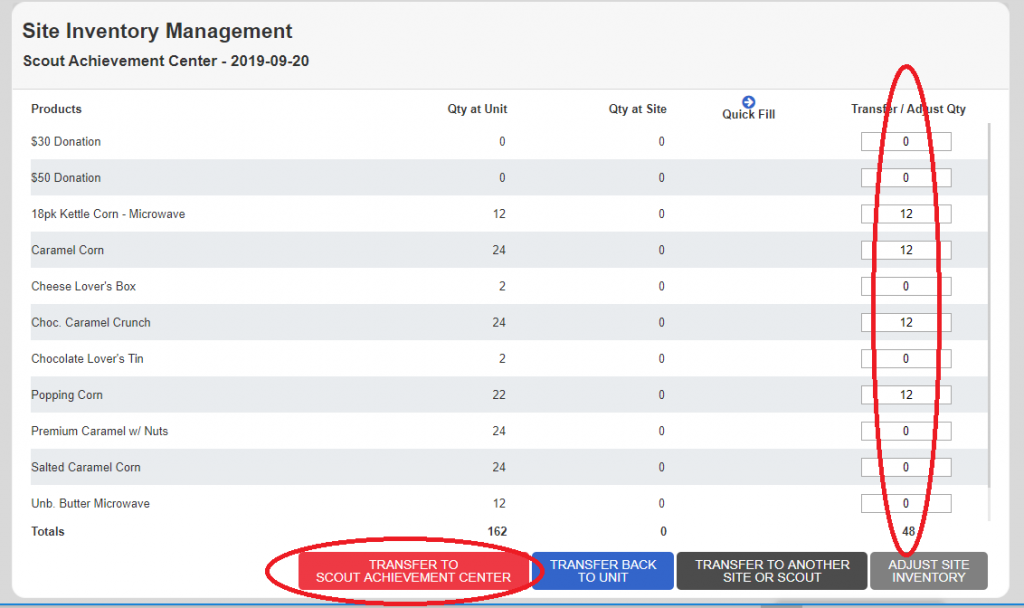Click the $50 Donation product name
This screenshot has height=608, width=1024.
coord(66,178)
